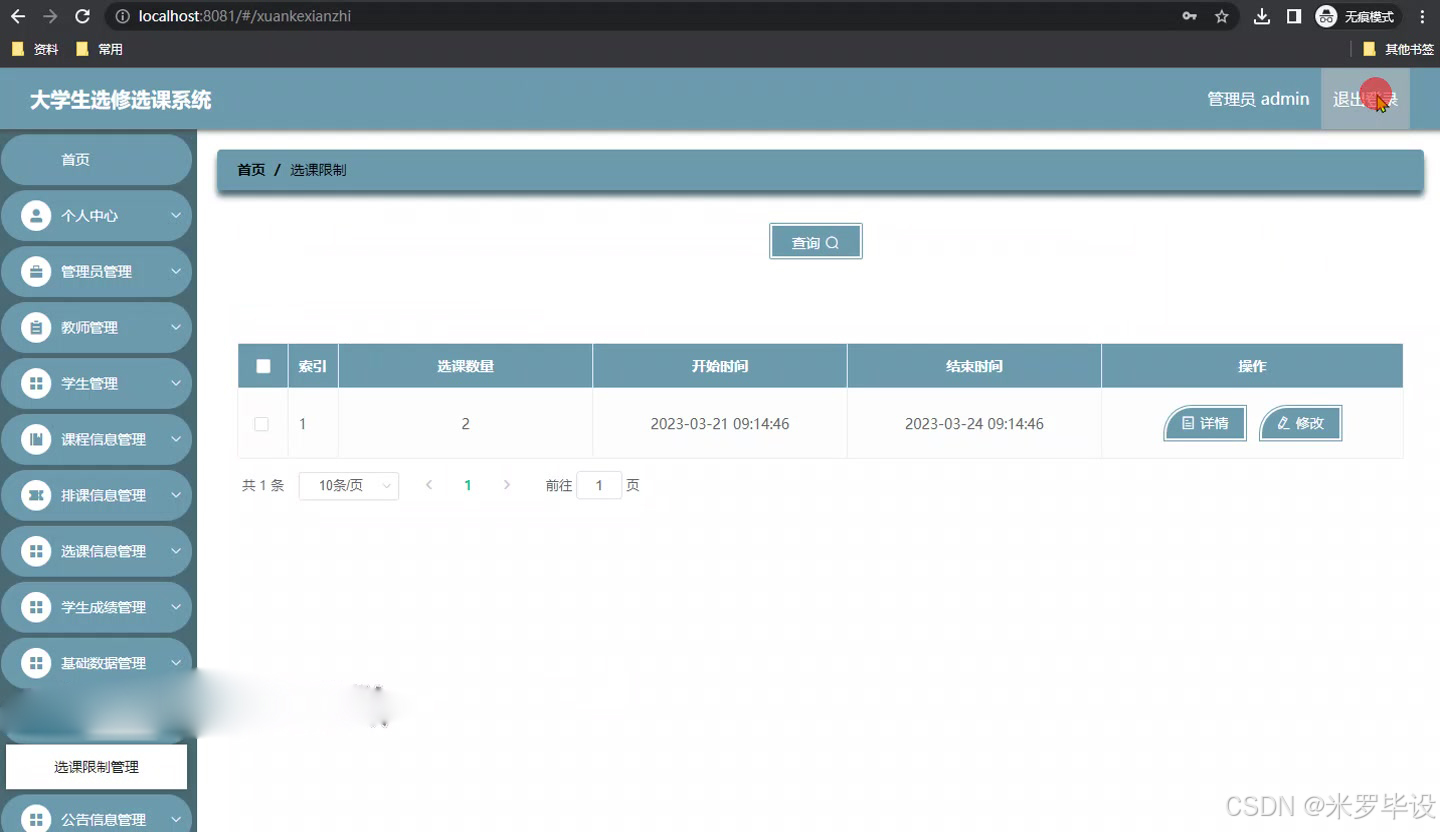Viewport: 1440px width, 832px height.
Task: Click the 选课限制 breadcrumb text
Action: pyautogui.click(x=318, y=170)
